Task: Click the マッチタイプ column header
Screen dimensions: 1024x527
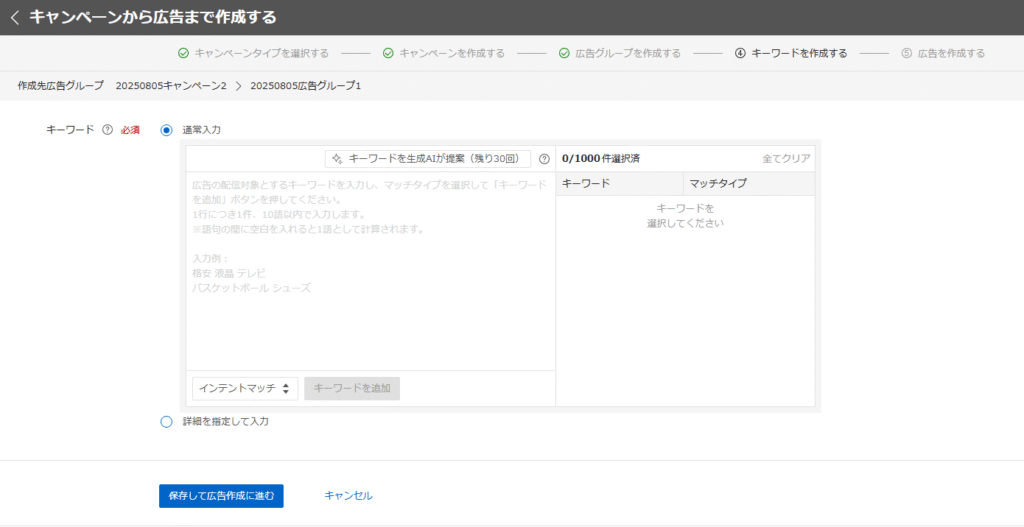Action: [x=748, y=184]
